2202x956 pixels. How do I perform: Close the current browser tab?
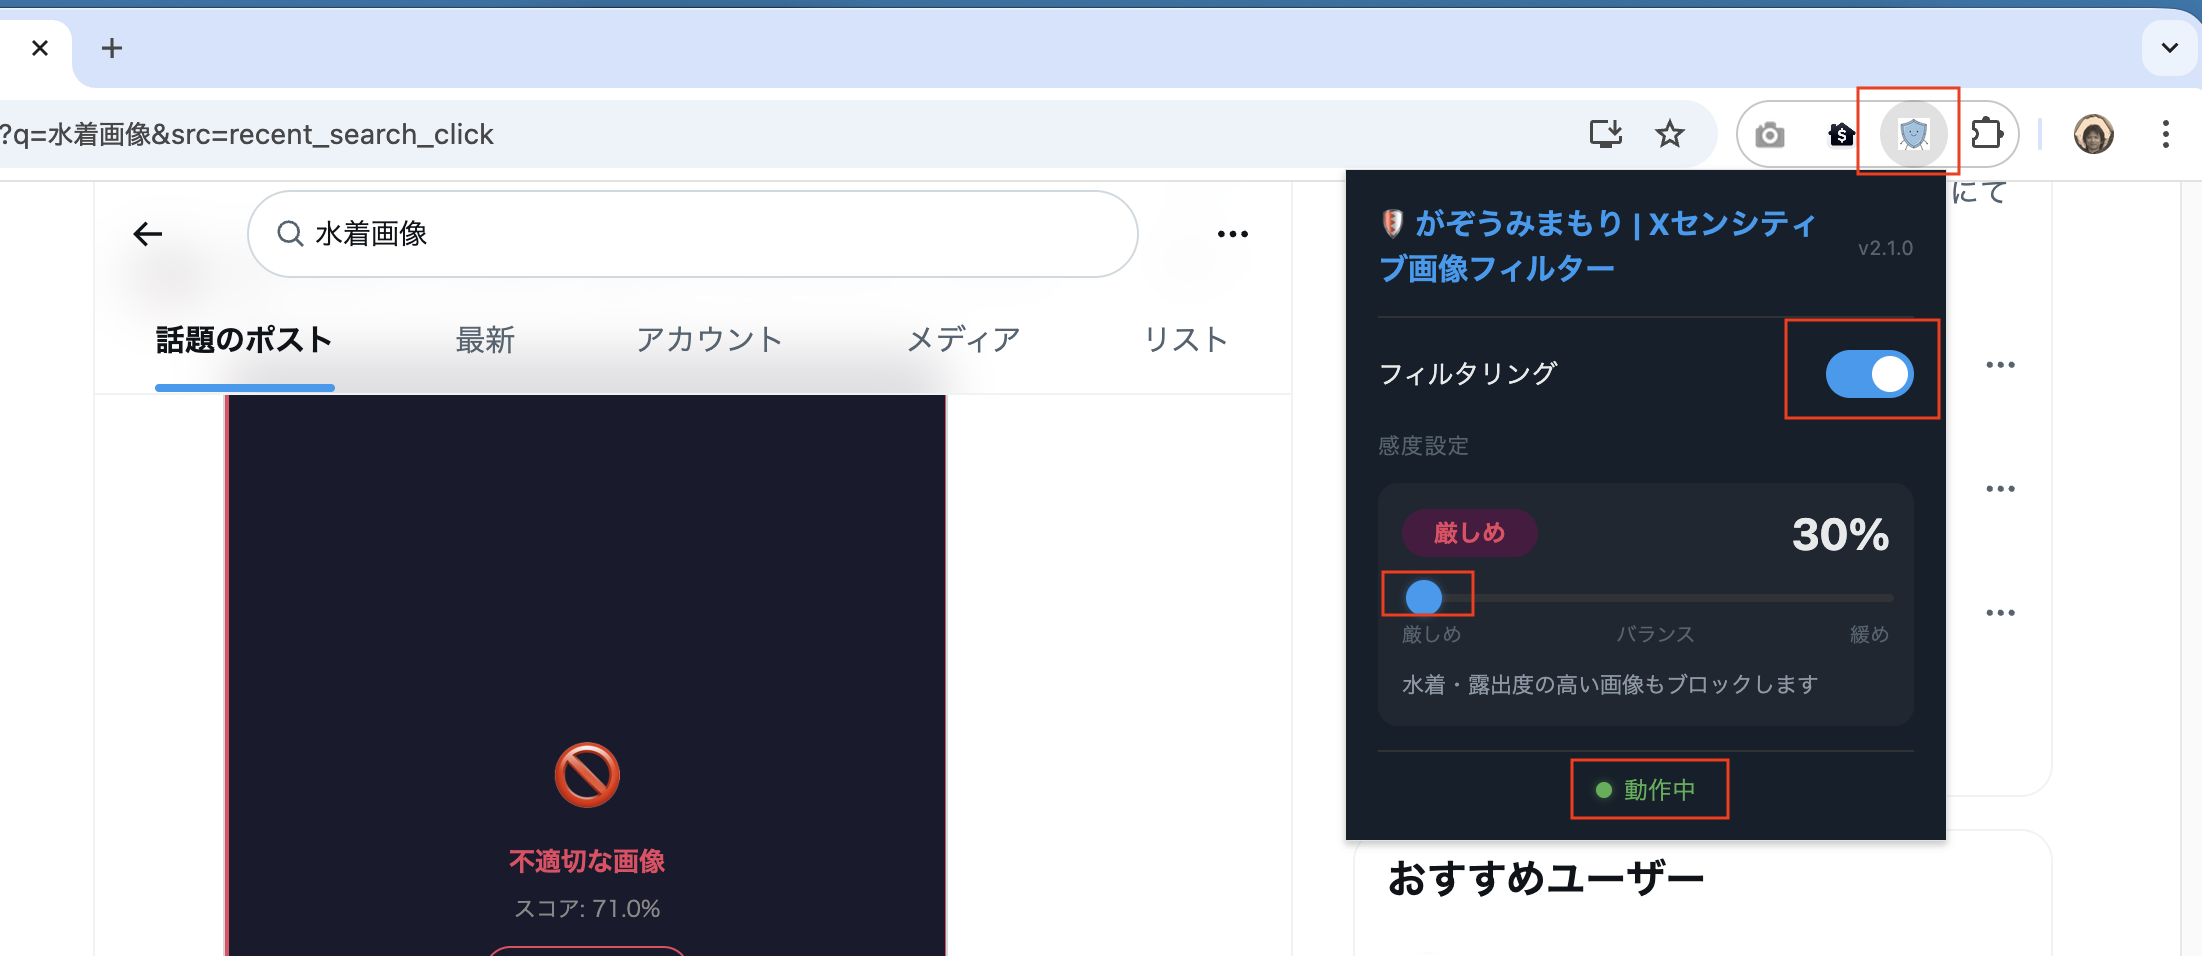point(40,48)
